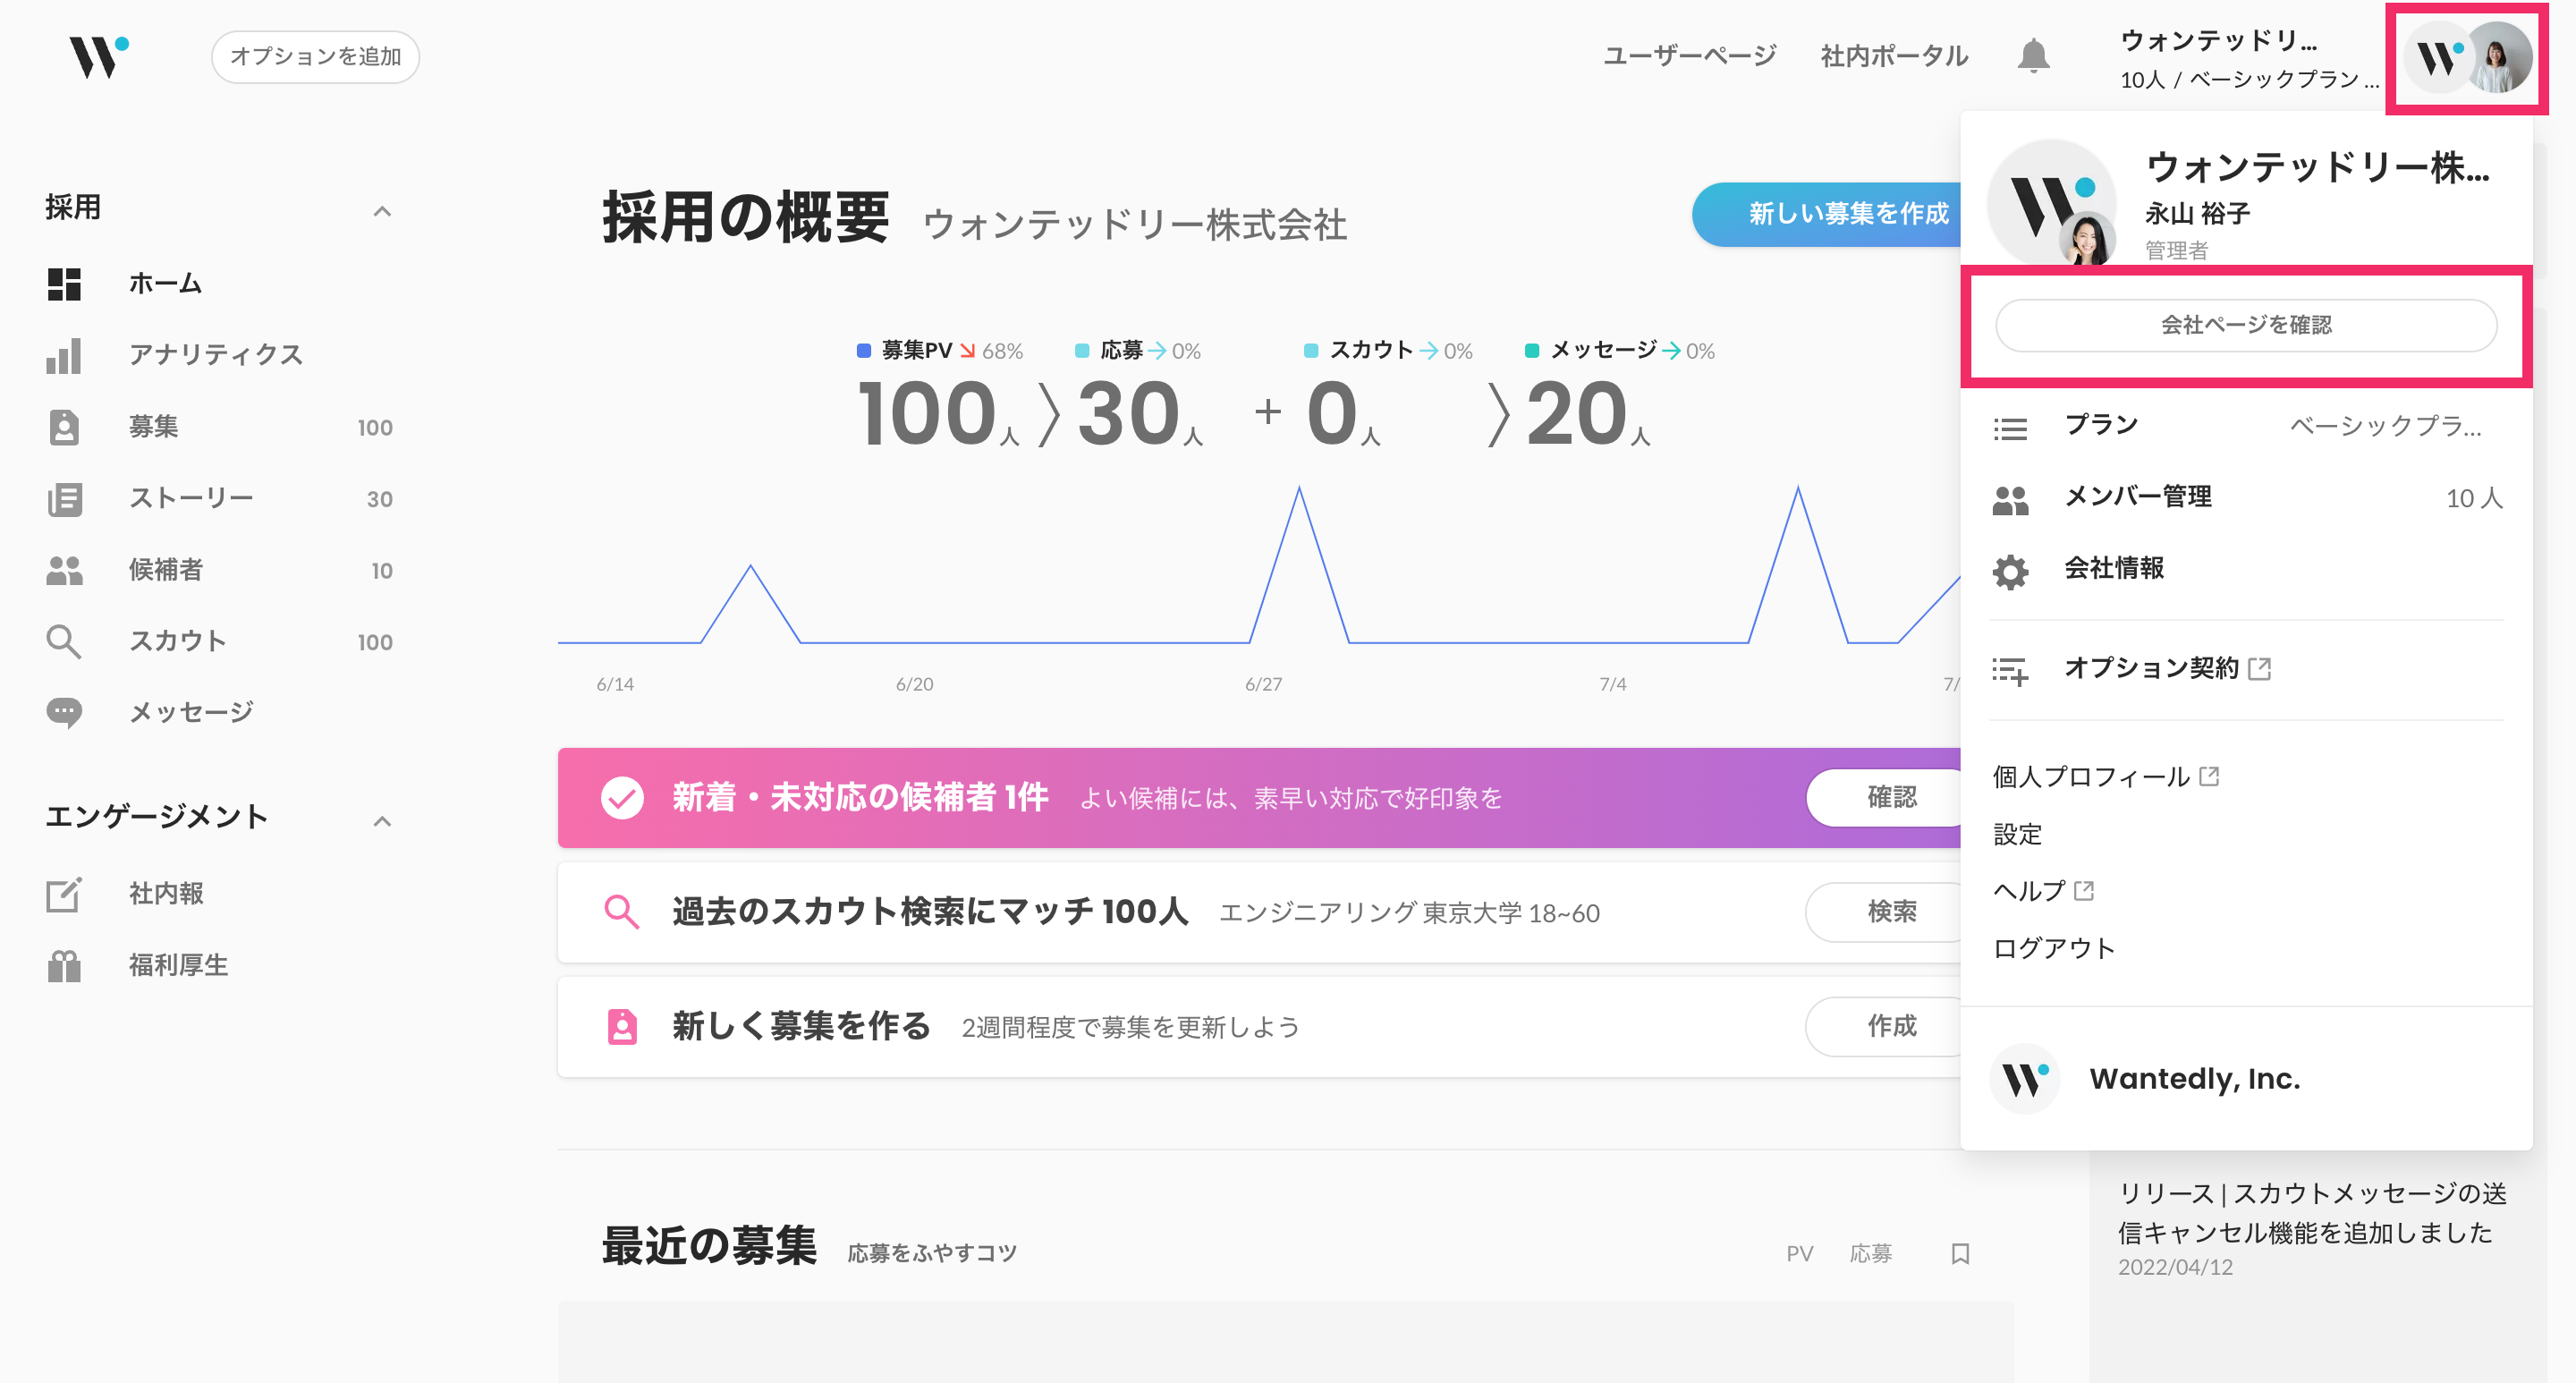Image resolution: width=2576 pixels, height=1383 pixels.
Task: Click the bookmark icon in 最近の募集 header
Action: coord(1960,1253)
